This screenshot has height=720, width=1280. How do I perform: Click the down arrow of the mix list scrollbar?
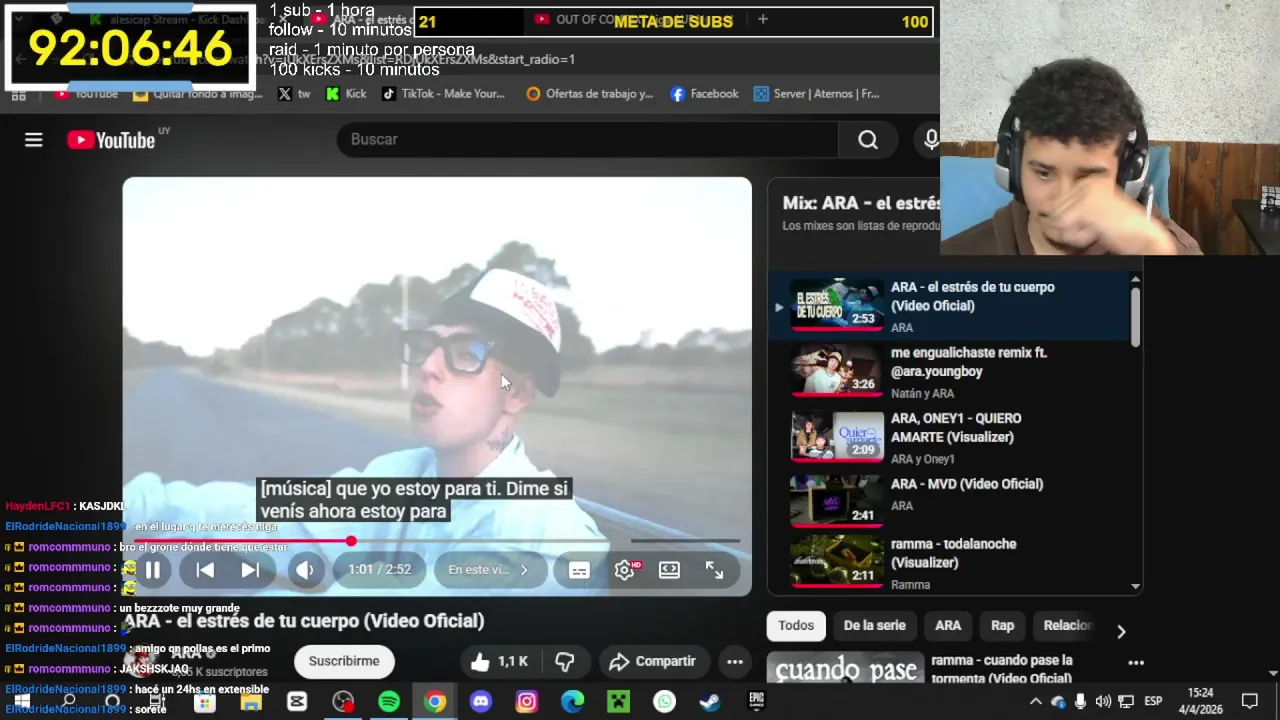1135,587
